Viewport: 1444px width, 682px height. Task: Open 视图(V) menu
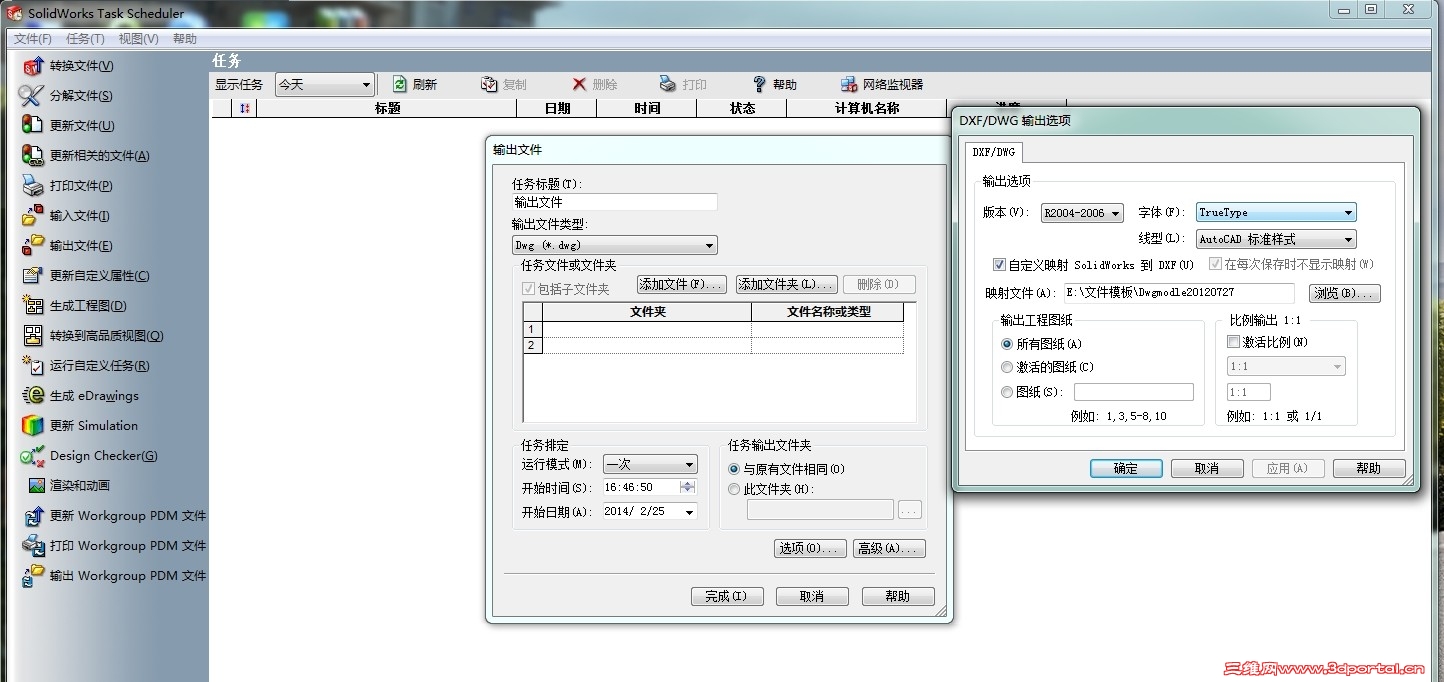pyautogui.click(x=138, y=39)
